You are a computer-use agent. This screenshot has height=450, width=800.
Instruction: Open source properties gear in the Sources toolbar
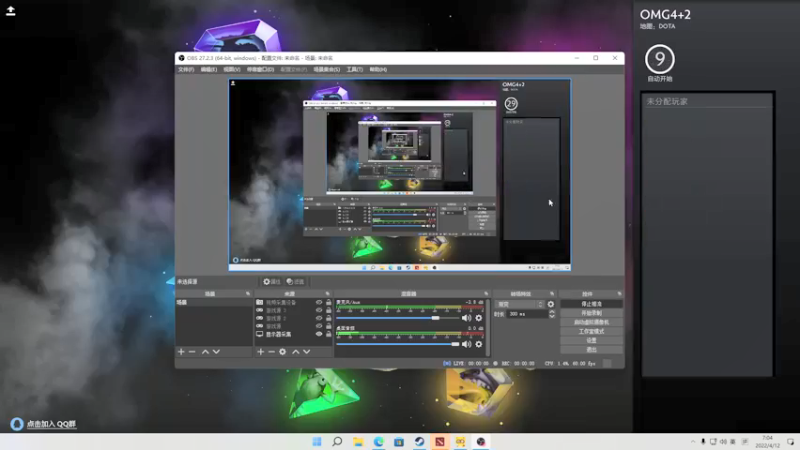(283, 352)
